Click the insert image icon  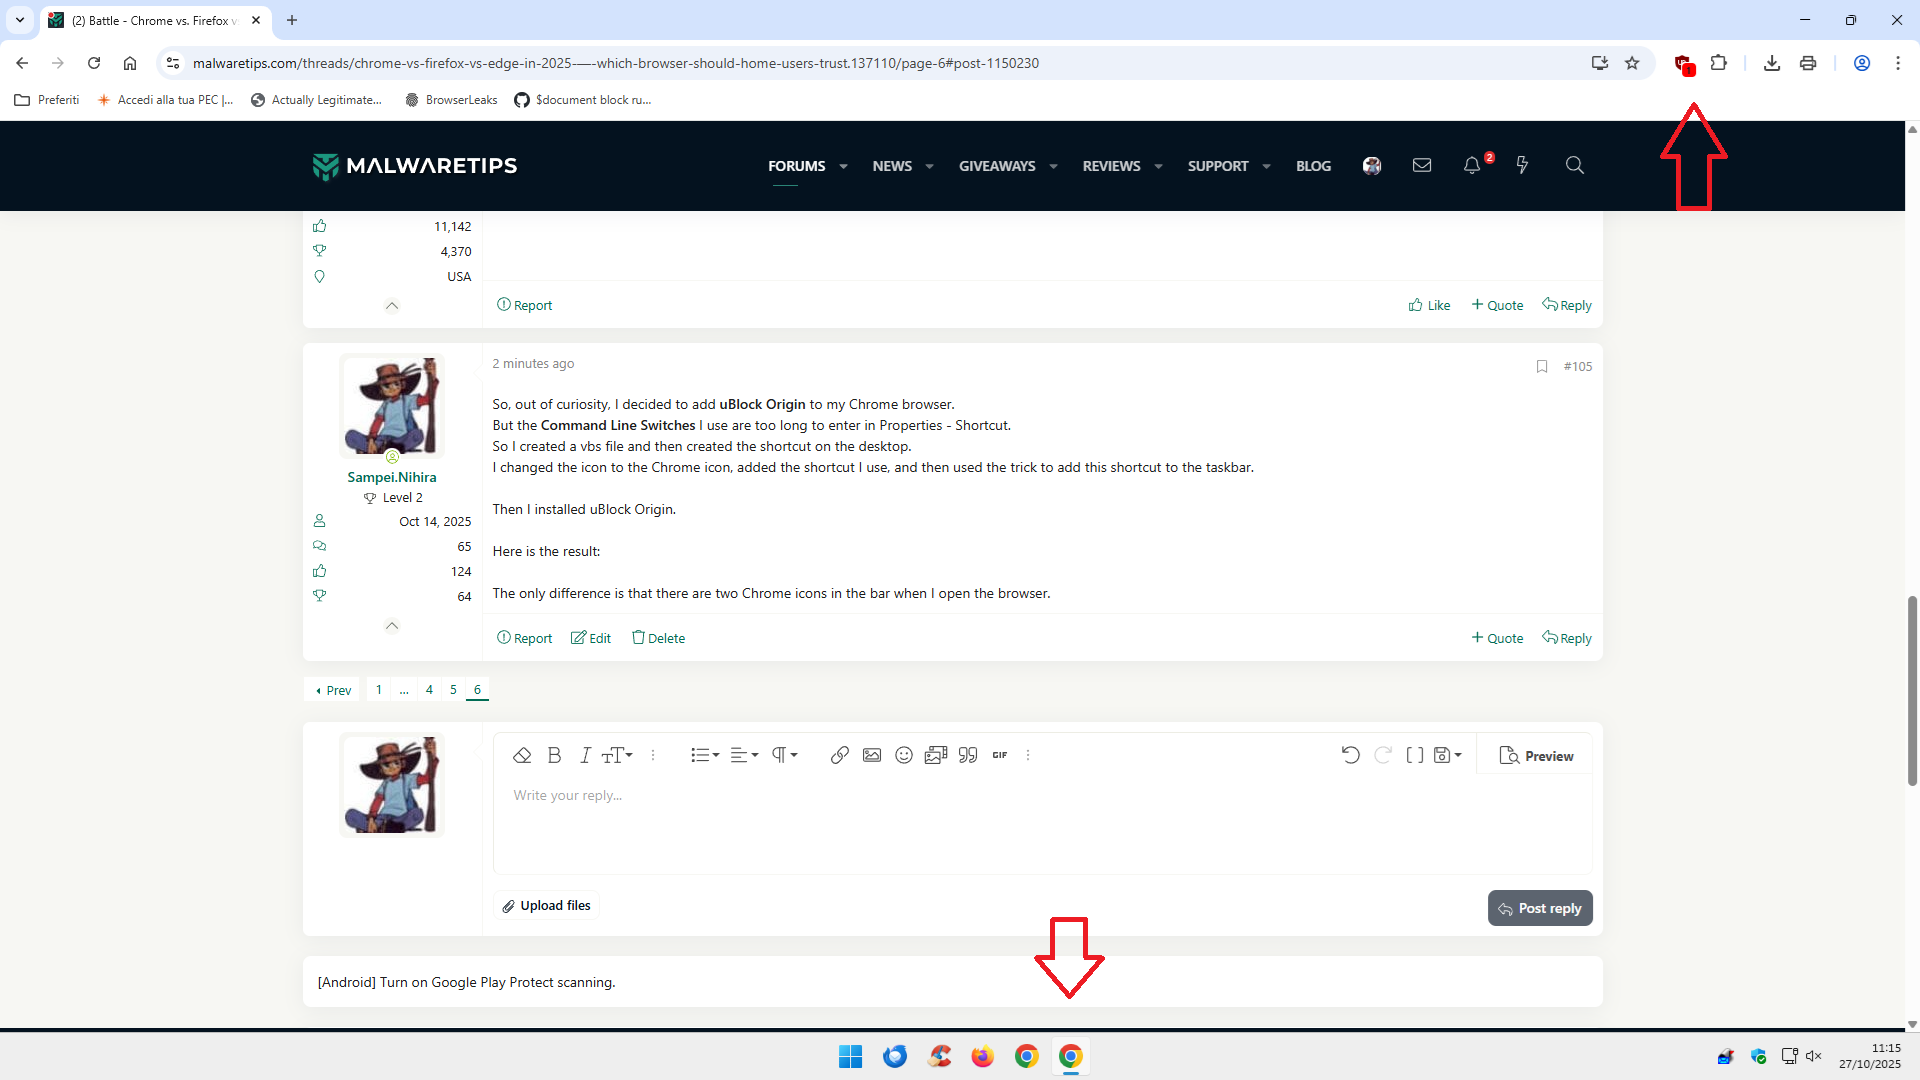tap(872, 755)
